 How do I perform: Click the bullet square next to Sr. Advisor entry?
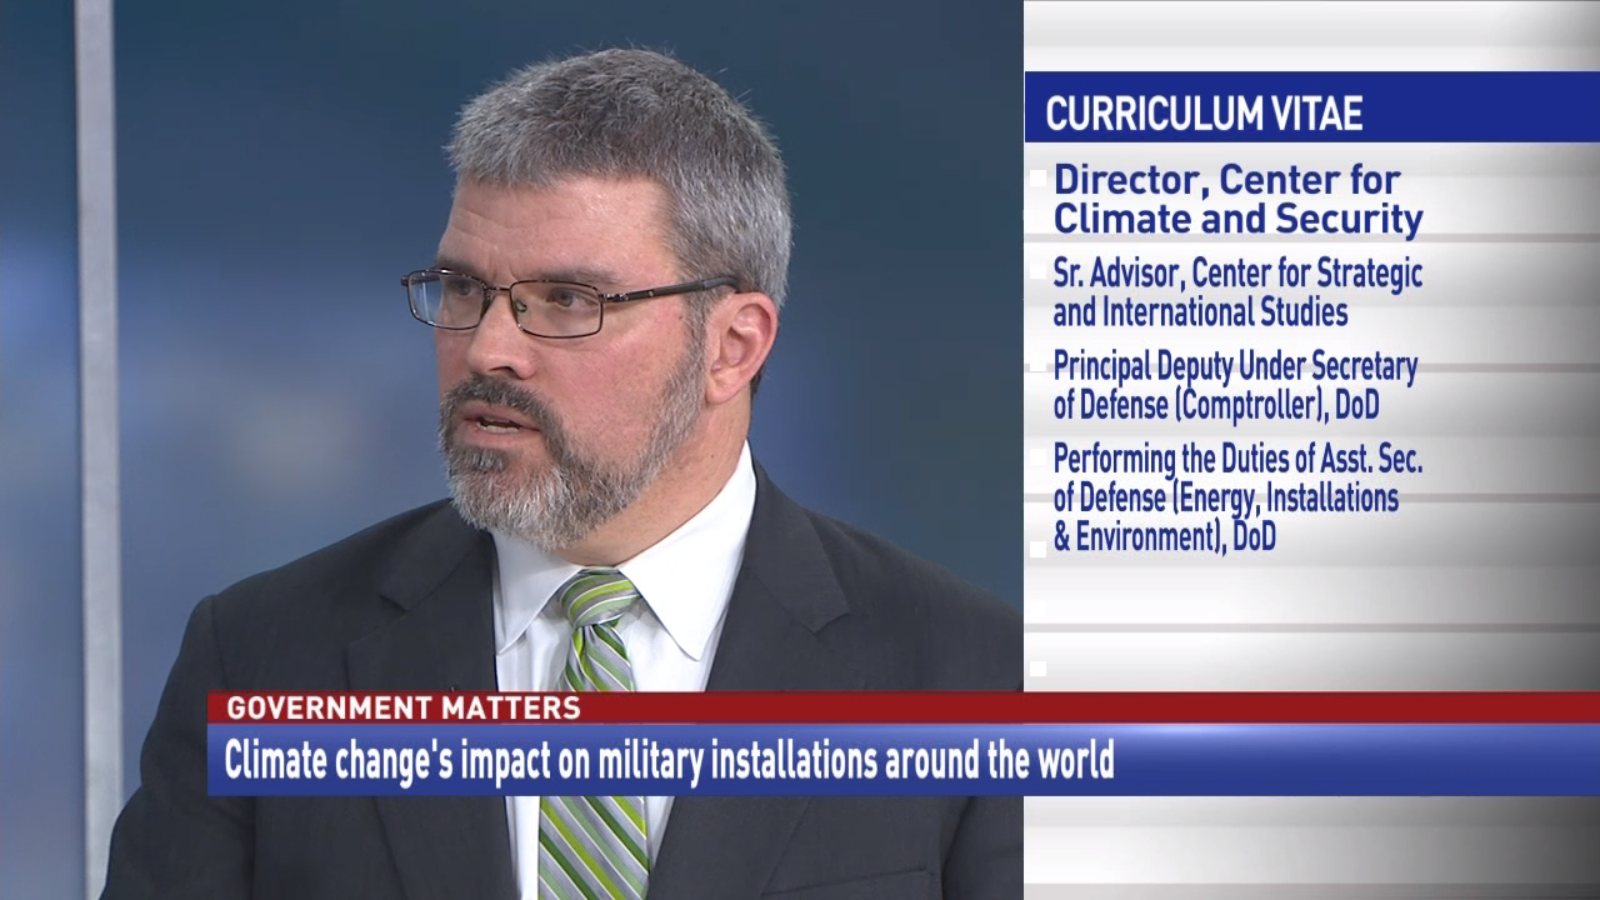(x=1036, y=270)
